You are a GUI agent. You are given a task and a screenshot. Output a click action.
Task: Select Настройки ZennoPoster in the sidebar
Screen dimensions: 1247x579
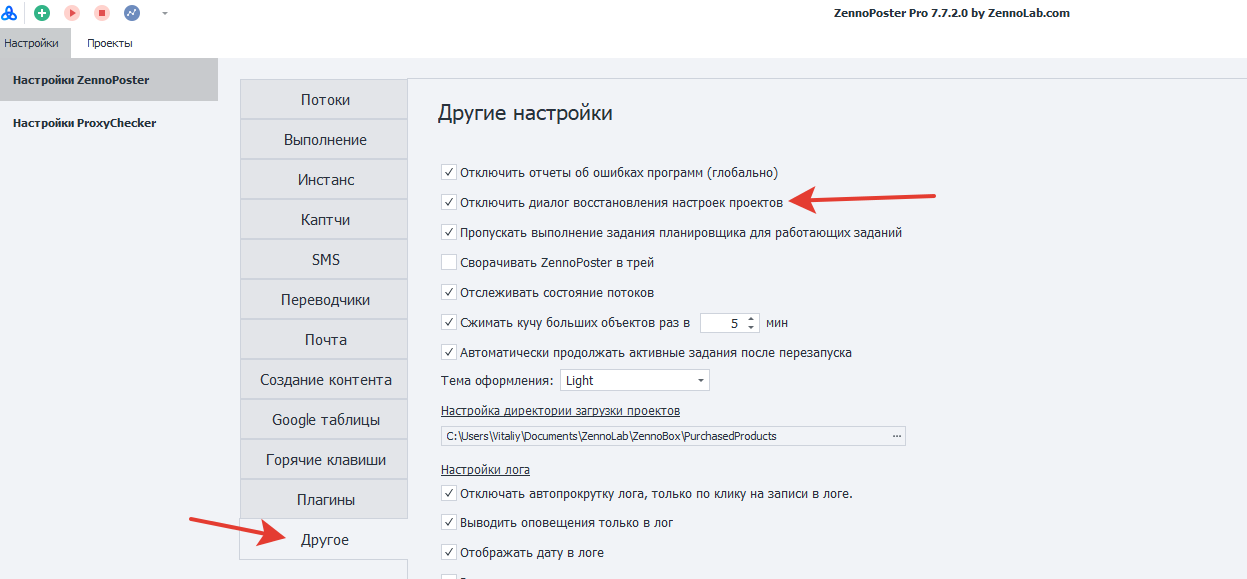[109, 80]
